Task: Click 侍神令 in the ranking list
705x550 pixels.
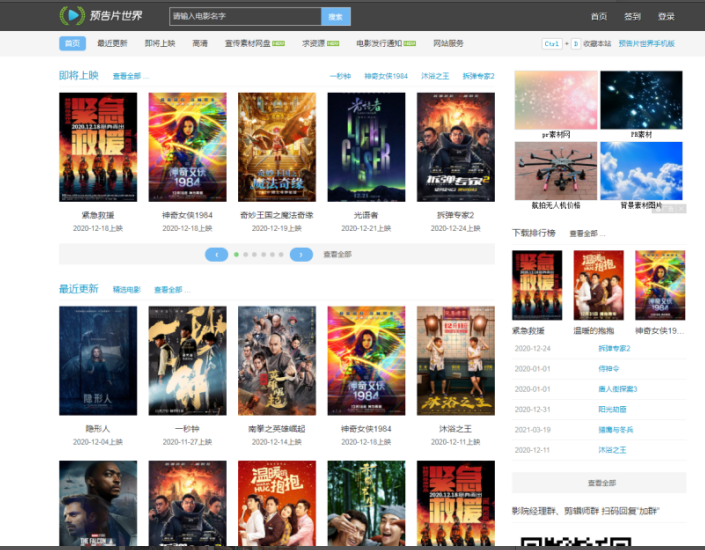Action: pos(609,369)
